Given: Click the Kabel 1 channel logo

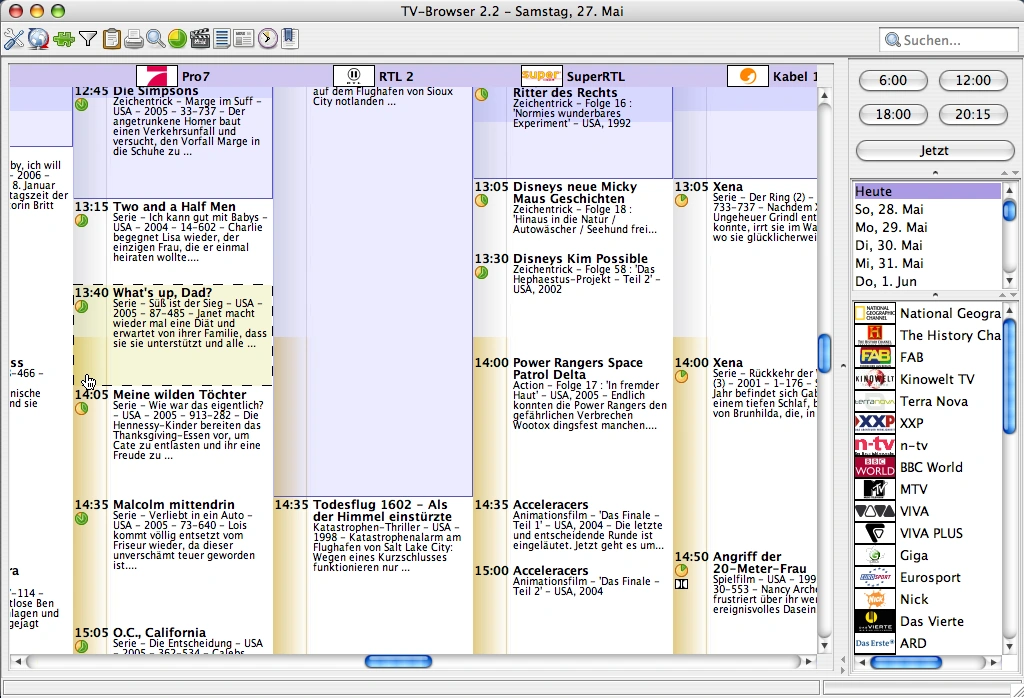Looking at the screenshot, I should (x=748, y=76).
